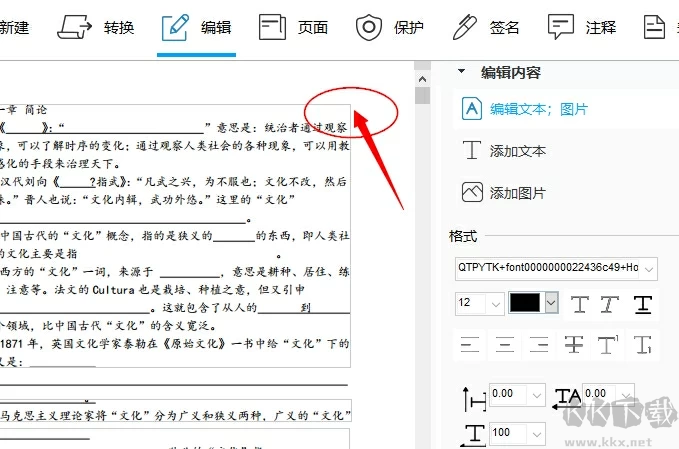679x449 pixels.
Task: Open the font size 12 dropdown
Action: tap(494, 303)
